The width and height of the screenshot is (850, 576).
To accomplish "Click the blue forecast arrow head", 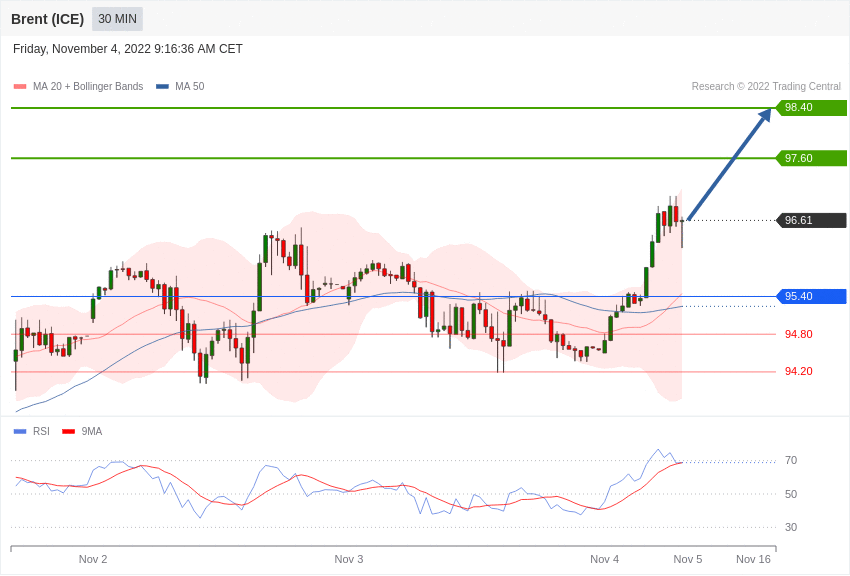I will tap(765, 115).
